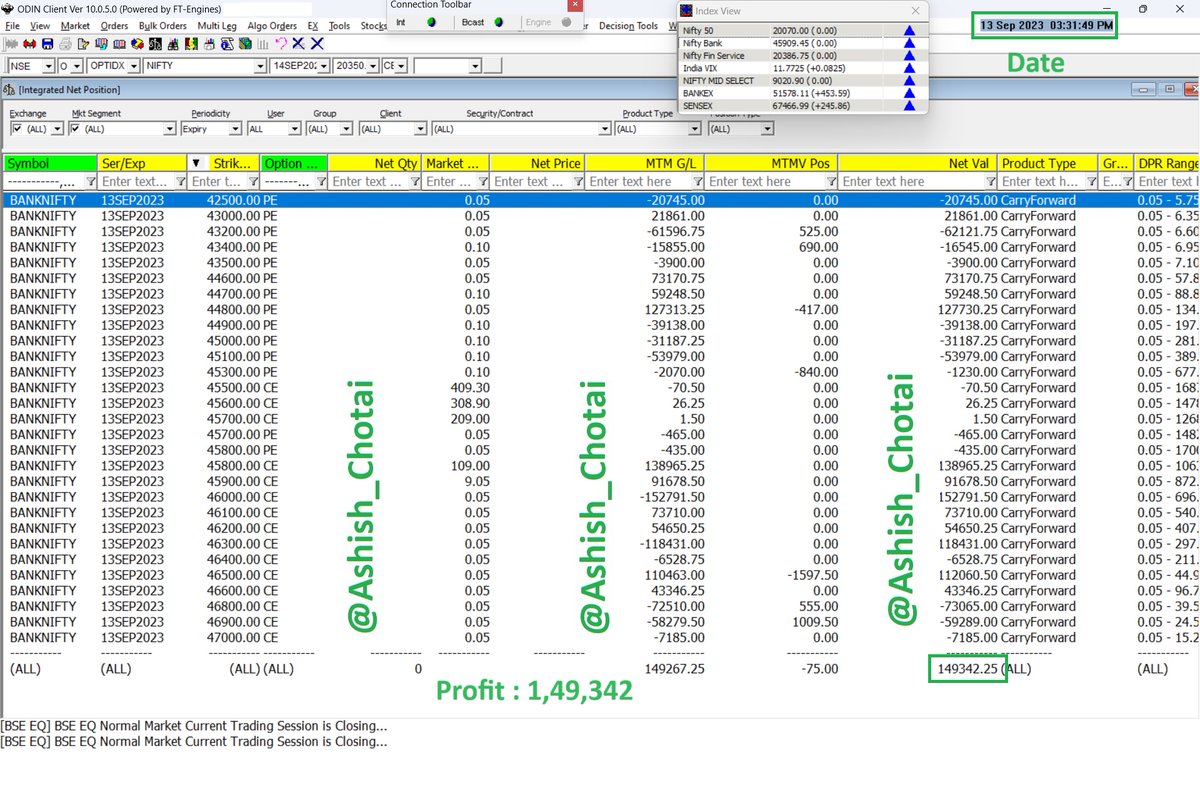Screen dimensions: 1200x808
Task: Toggle the Mkt Segment (ALL) checkbox
Action: pyautogui.click(x=76, y=129)
